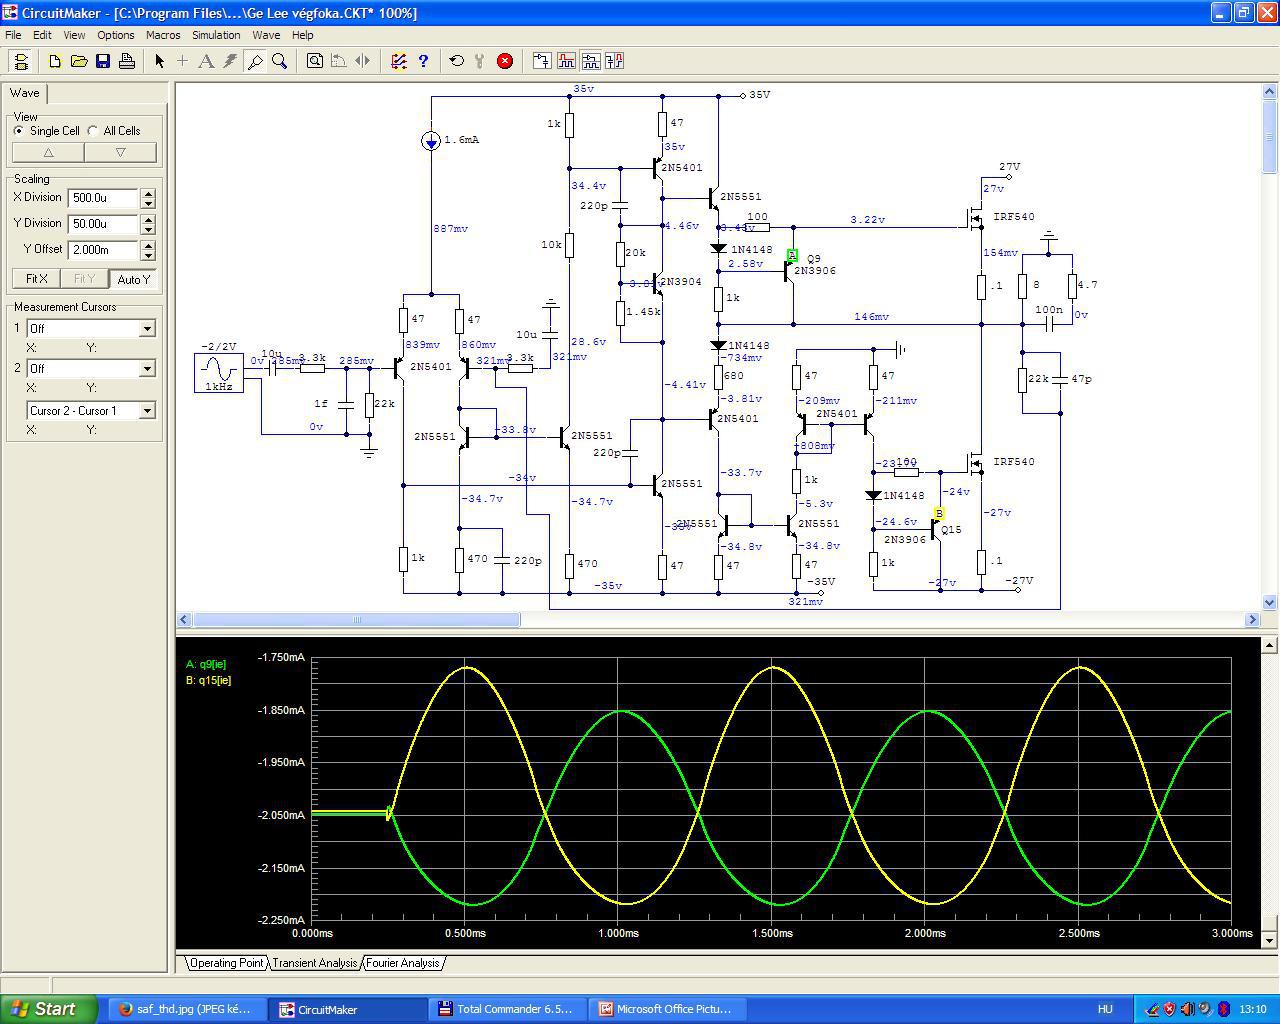Click the blue question mark help icon
The width and height of the screenshot is (1280, 1024).
423,61
